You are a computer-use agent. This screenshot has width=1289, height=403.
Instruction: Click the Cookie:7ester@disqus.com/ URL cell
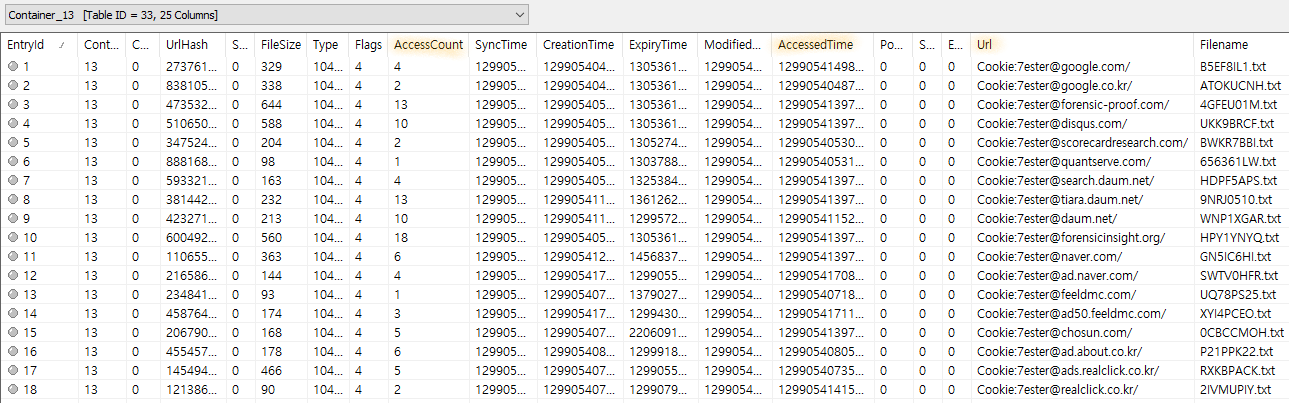(1052, 123)
